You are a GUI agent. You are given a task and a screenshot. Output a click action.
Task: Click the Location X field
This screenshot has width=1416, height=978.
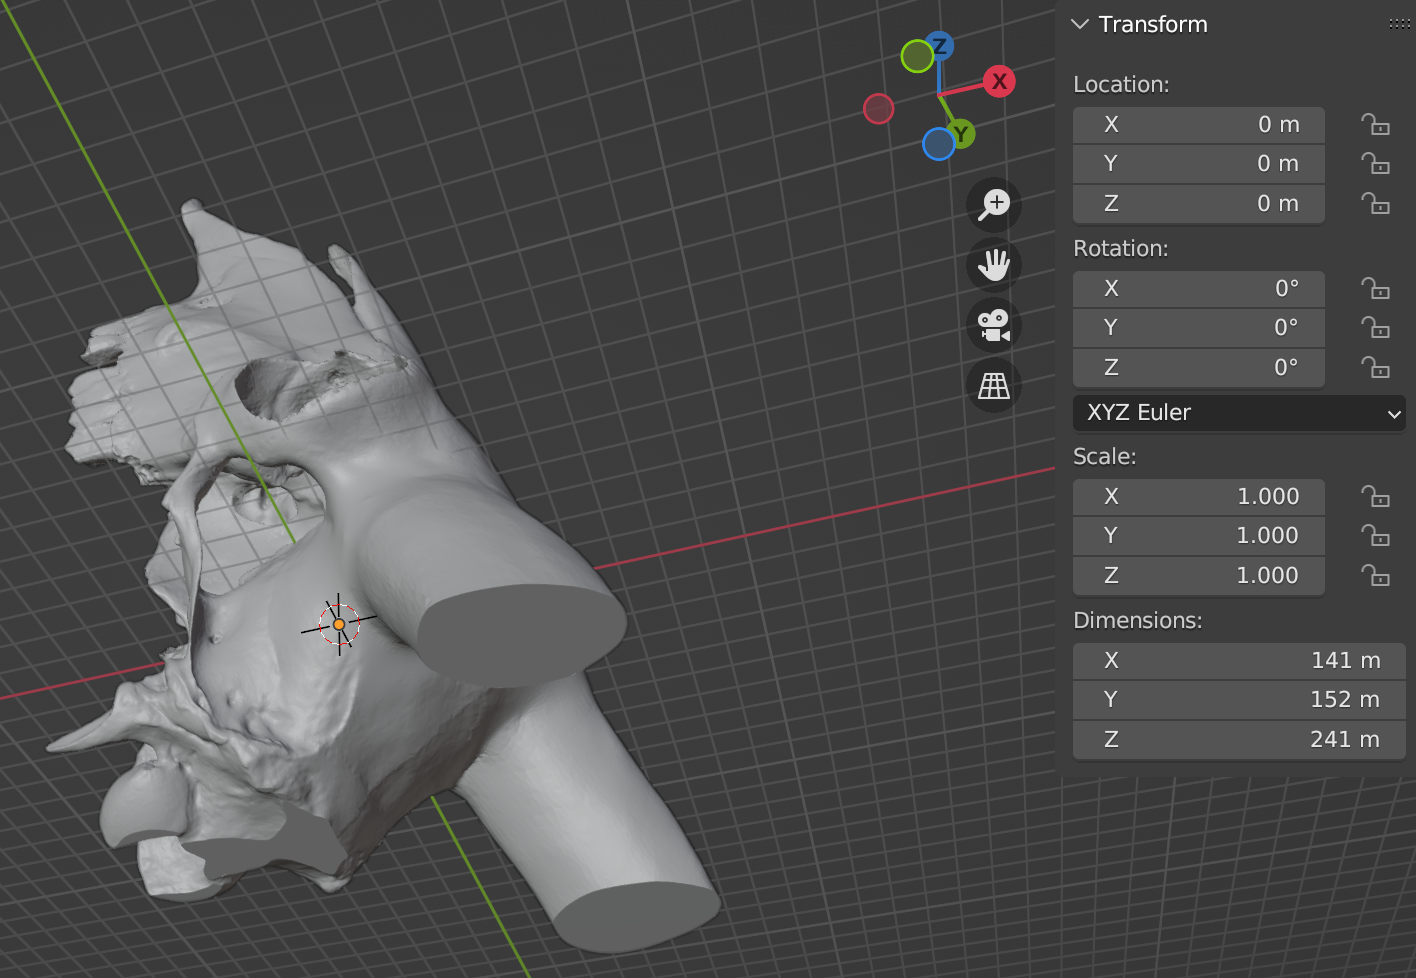pos(1199,125)
